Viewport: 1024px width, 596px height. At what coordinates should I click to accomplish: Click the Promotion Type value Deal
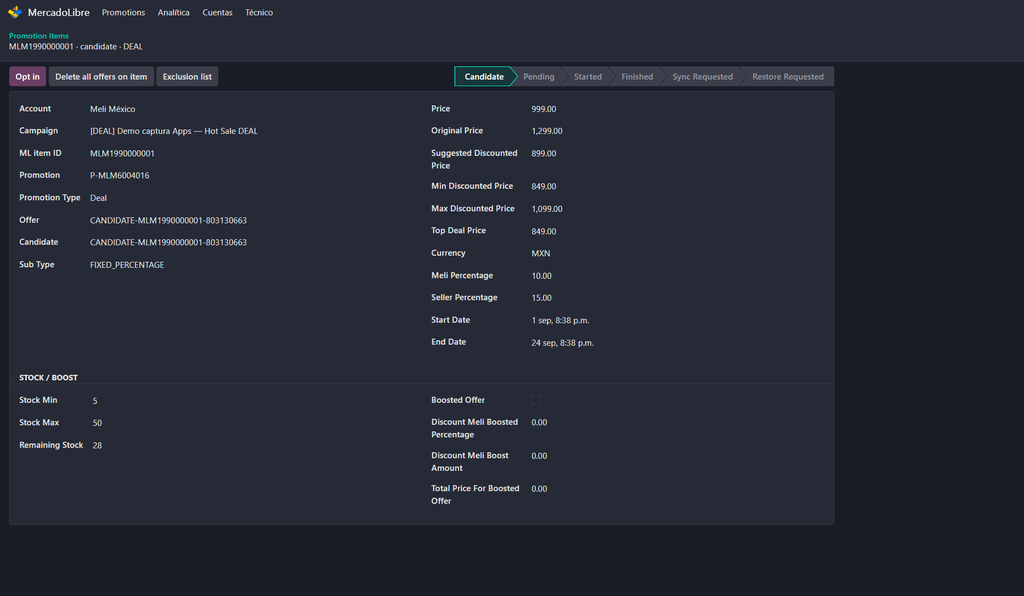[99, 198]
